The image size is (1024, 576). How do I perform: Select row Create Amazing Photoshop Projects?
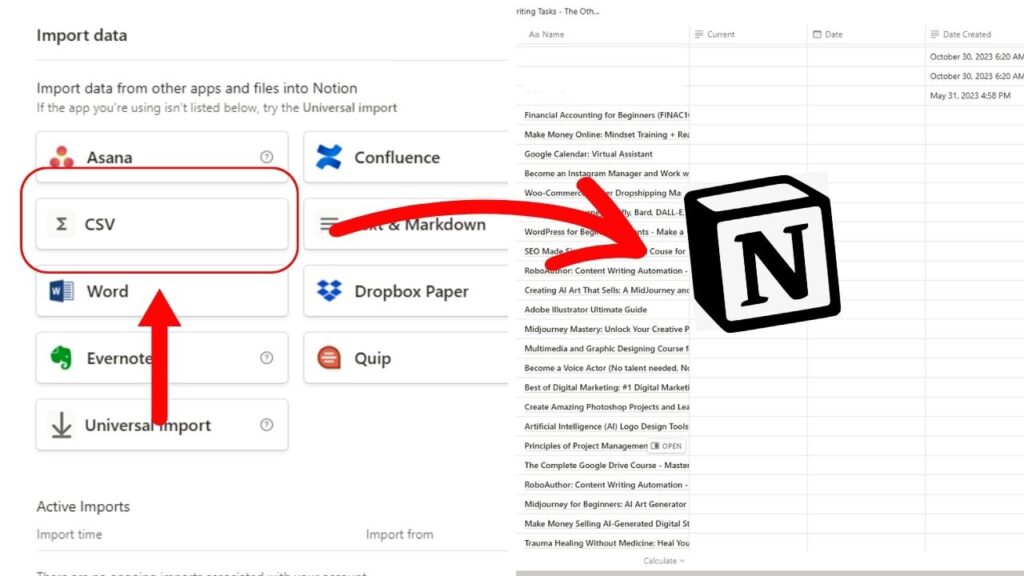click(606, 407)
